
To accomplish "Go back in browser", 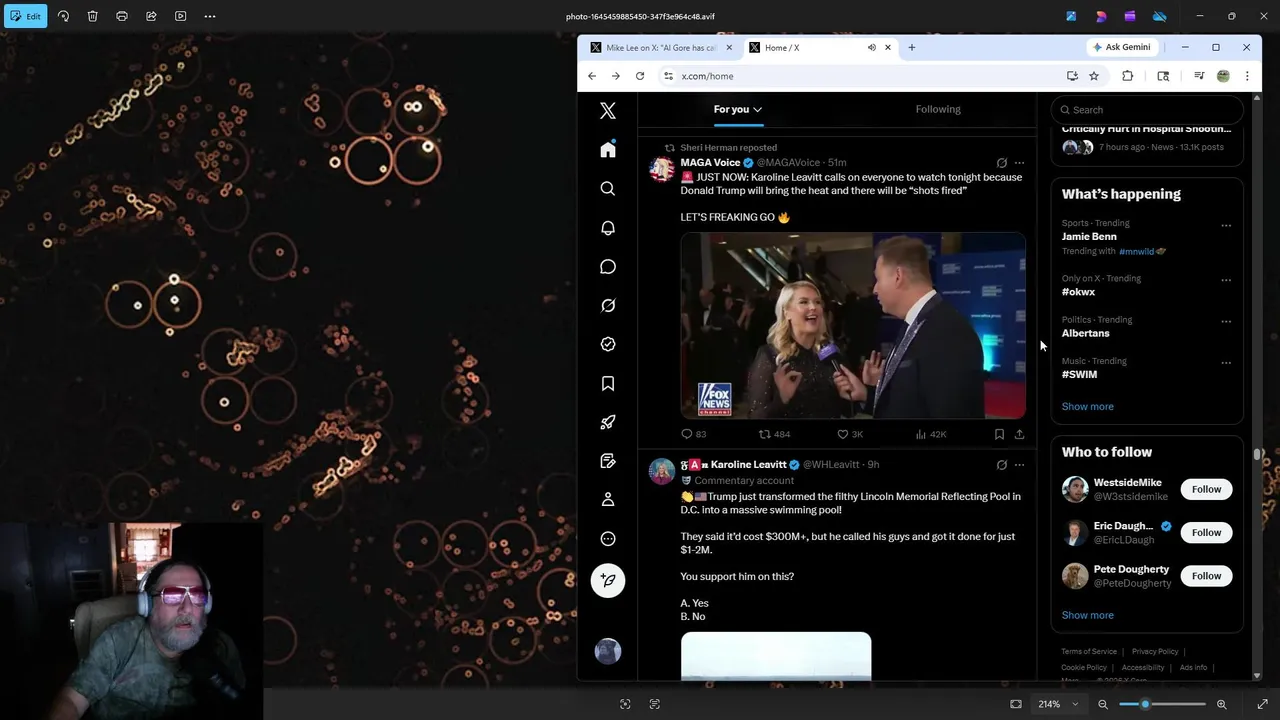I will click(x=592, y=76).
